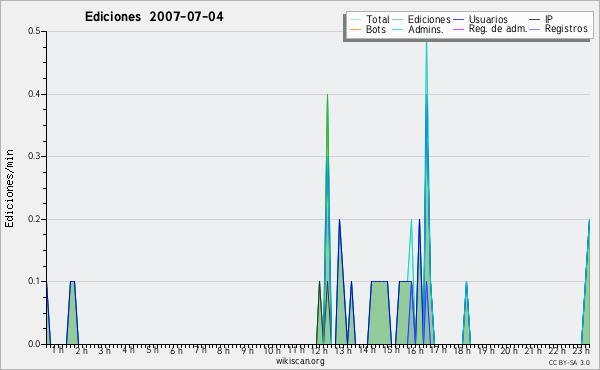The width and height of the screenshot is (600, 370).
Task: Click the 23 h tick label
Action: [581, 350]
